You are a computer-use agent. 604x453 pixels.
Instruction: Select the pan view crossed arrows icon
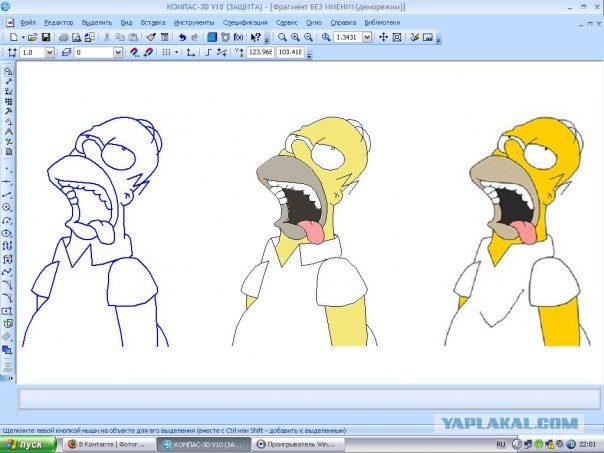click(383, 37)
